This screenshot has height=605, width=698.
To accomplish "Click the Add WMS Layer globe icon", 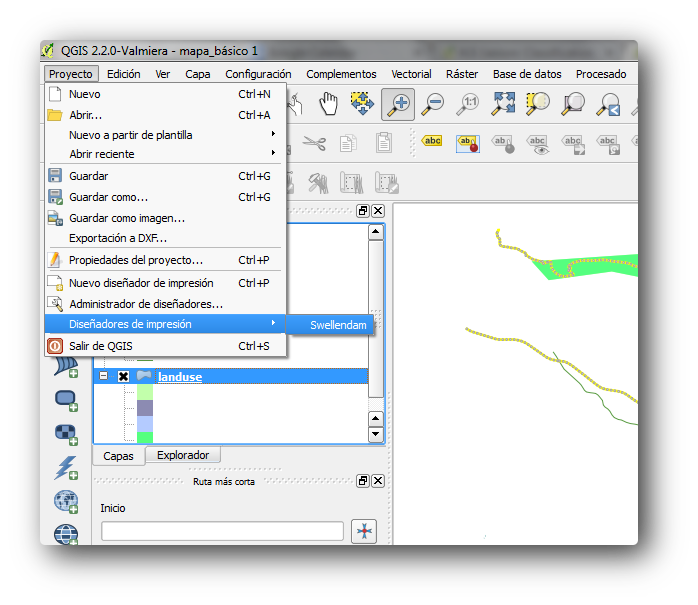I will (66, 501).
